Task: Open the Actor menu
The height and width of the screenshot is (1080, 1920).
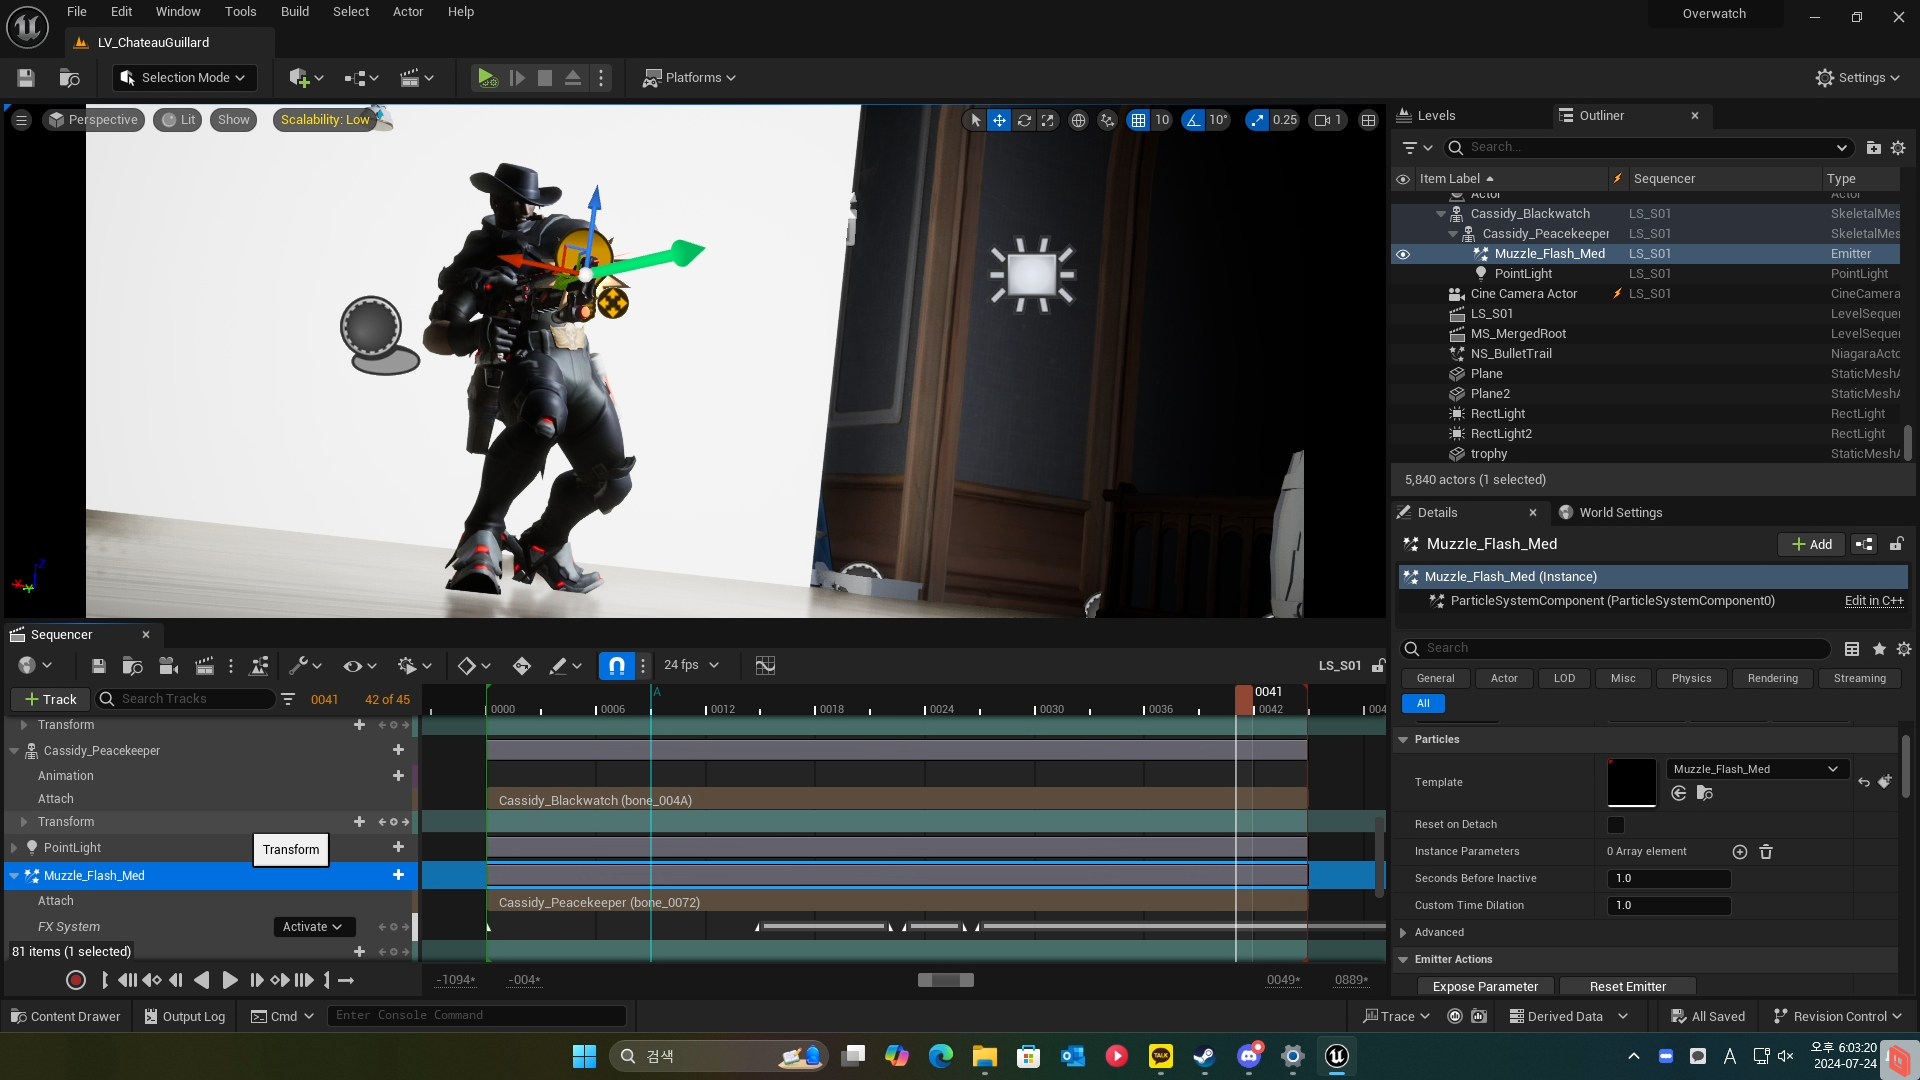Action: click(408, 12)
